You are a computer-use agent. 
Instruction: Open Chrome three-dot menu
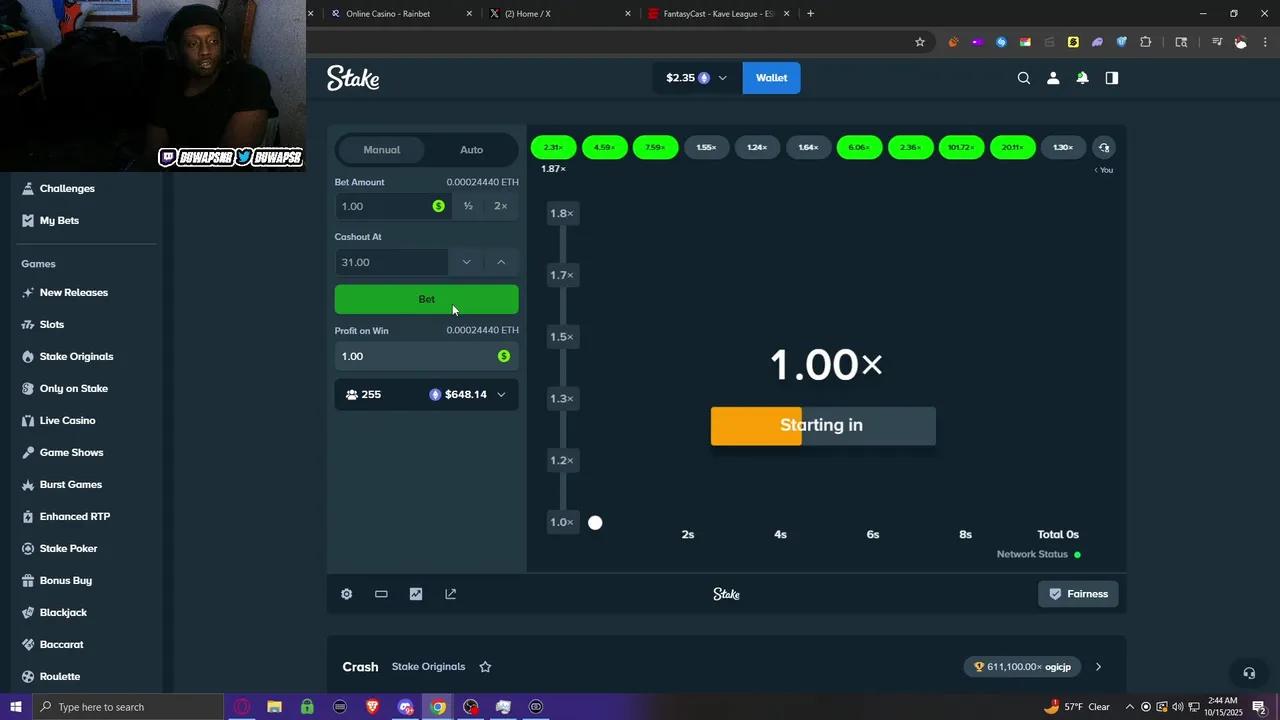(x=1264, y=42)
